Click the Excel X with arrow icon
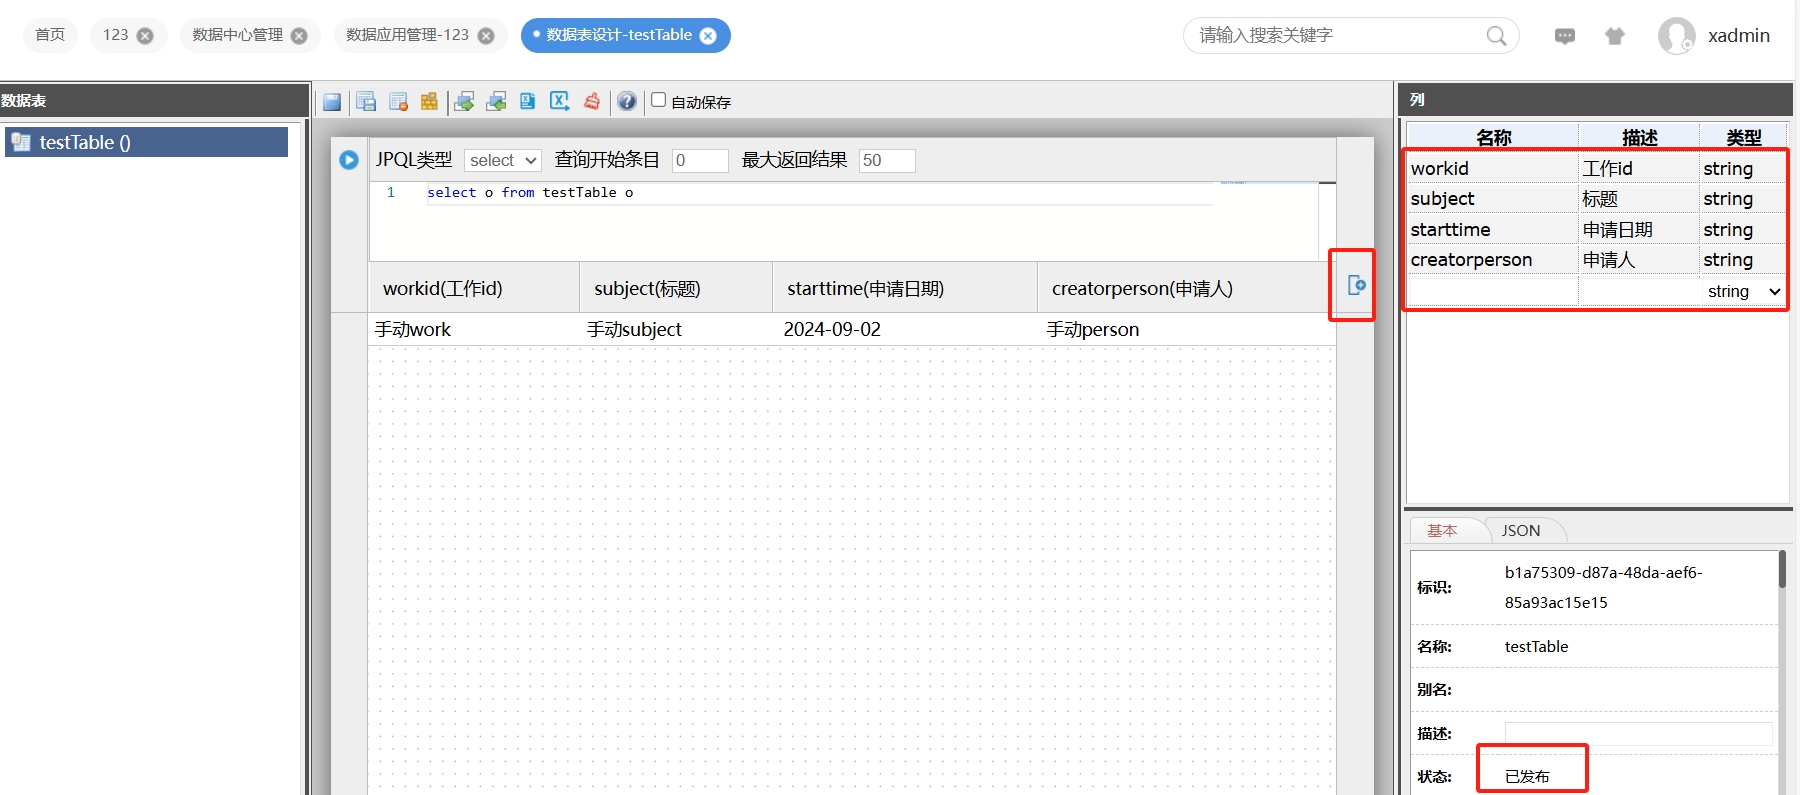Viewport: 1800px width, 795px height. [560, 102]
